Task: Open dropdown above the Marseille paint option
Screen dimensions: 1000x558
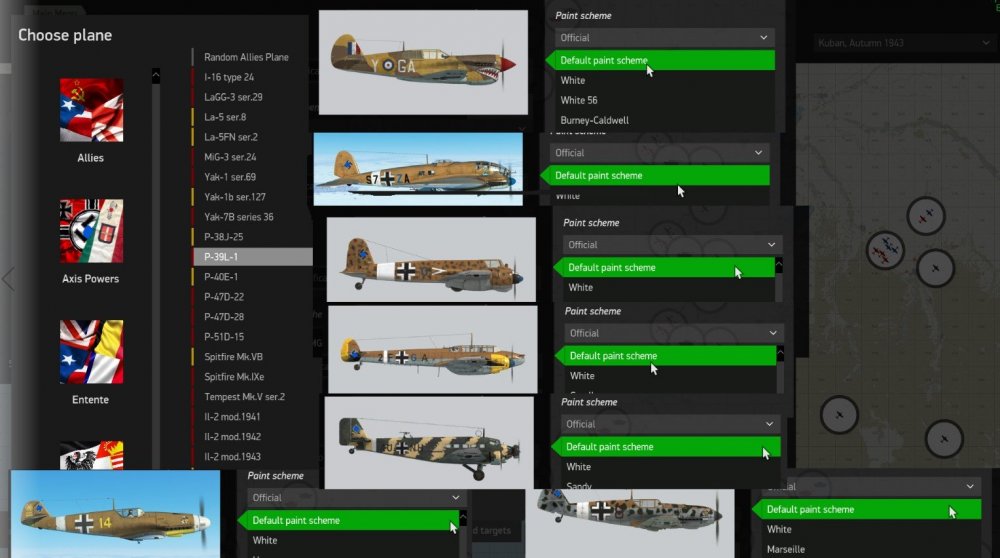Action: 871,487
